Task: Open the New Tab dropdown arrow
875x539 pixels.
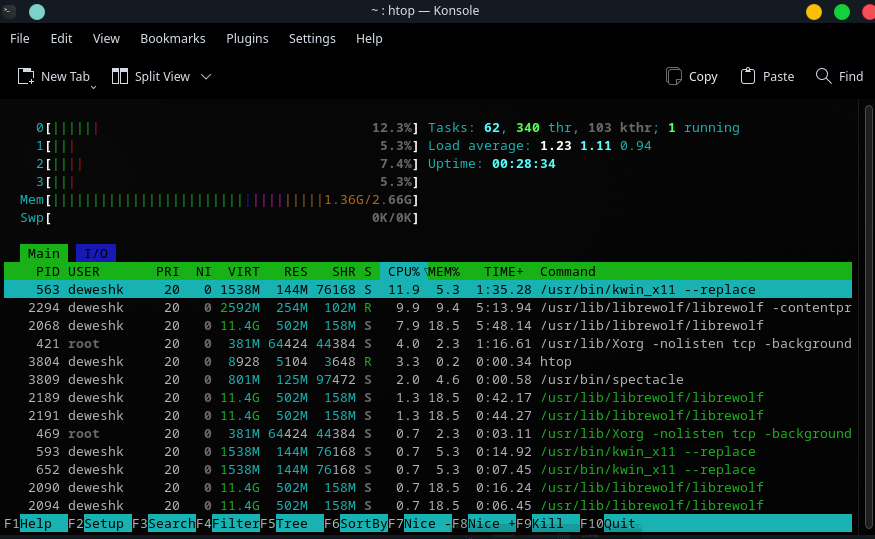Action: click(93, 88)
